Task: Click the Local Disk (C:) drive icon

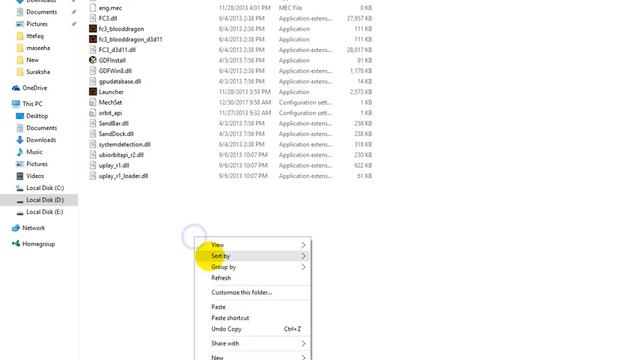Action: (x=20, y=188)
